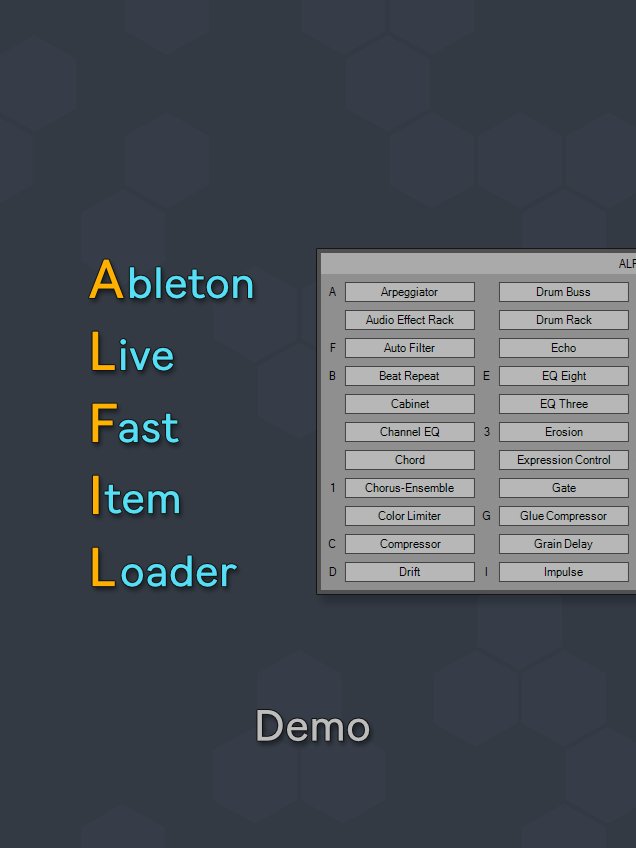Click the 'D' shortcut label beside Drift
Screen dimensions: 636x848
click(x=333, y=572)
